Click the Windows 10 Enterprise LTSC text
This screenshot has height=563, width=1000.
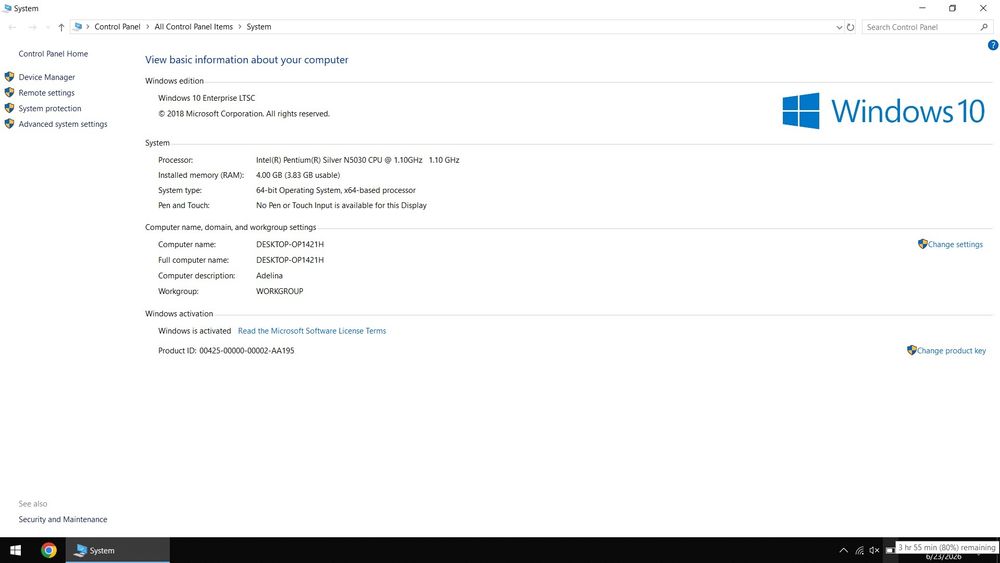click(x=207, y=98)
